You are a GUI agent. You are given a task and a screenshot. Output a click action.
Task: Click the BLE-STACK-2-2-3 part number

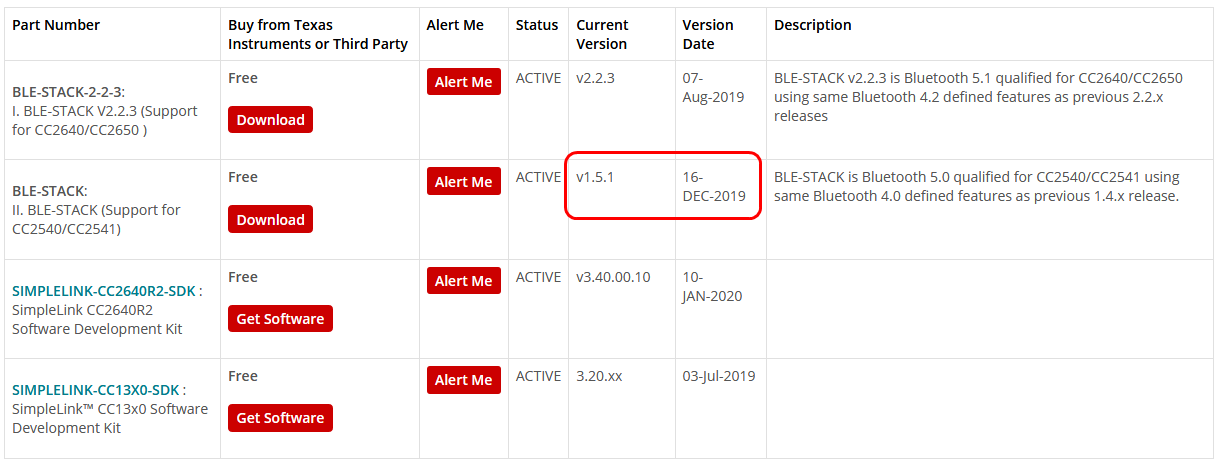(x=68, y=92)
